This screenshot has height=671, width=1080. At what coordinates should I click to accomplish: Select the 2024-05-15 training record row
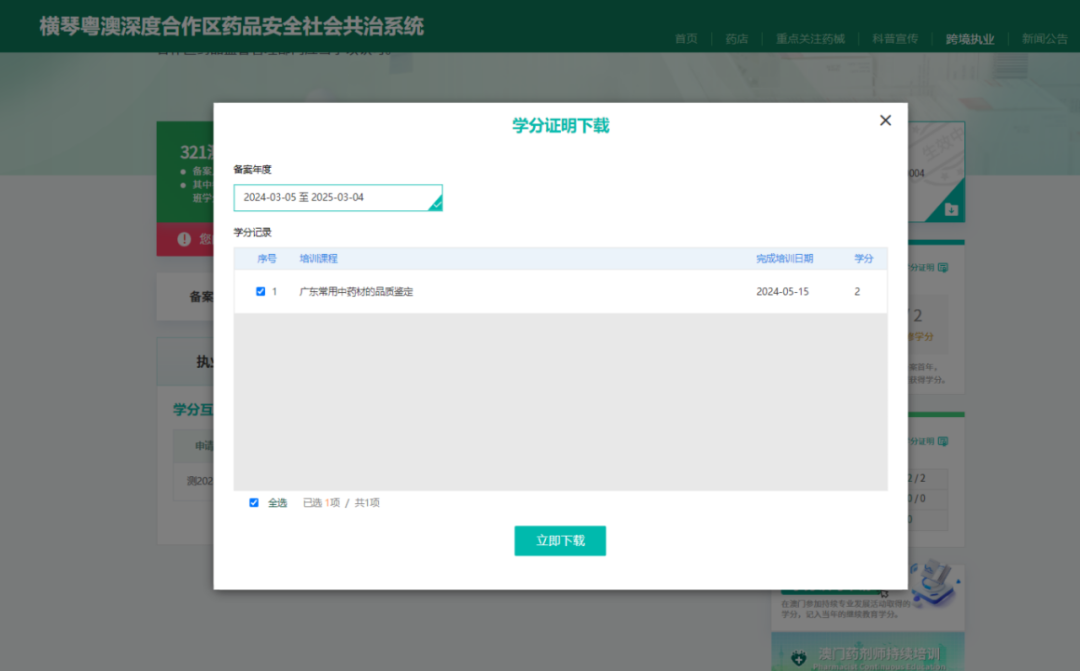click(560, 291)
